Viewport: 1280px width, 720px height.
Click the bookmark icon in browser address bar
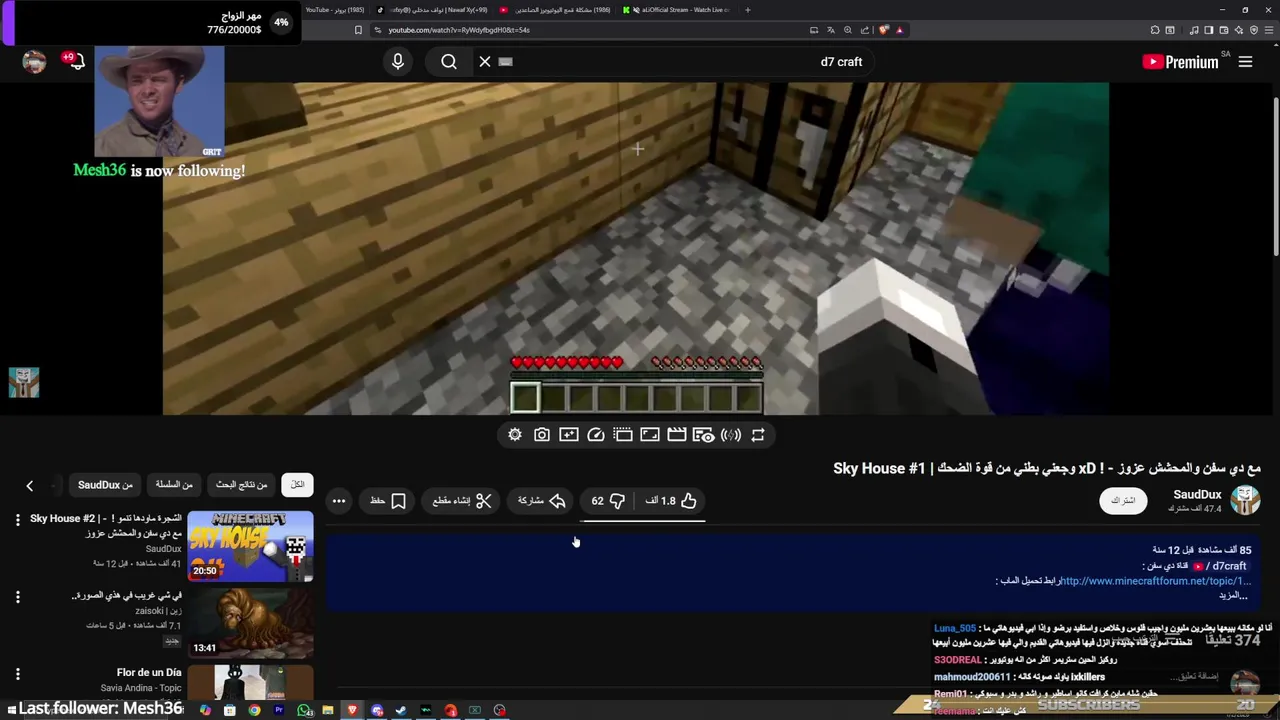pos(358,30)
